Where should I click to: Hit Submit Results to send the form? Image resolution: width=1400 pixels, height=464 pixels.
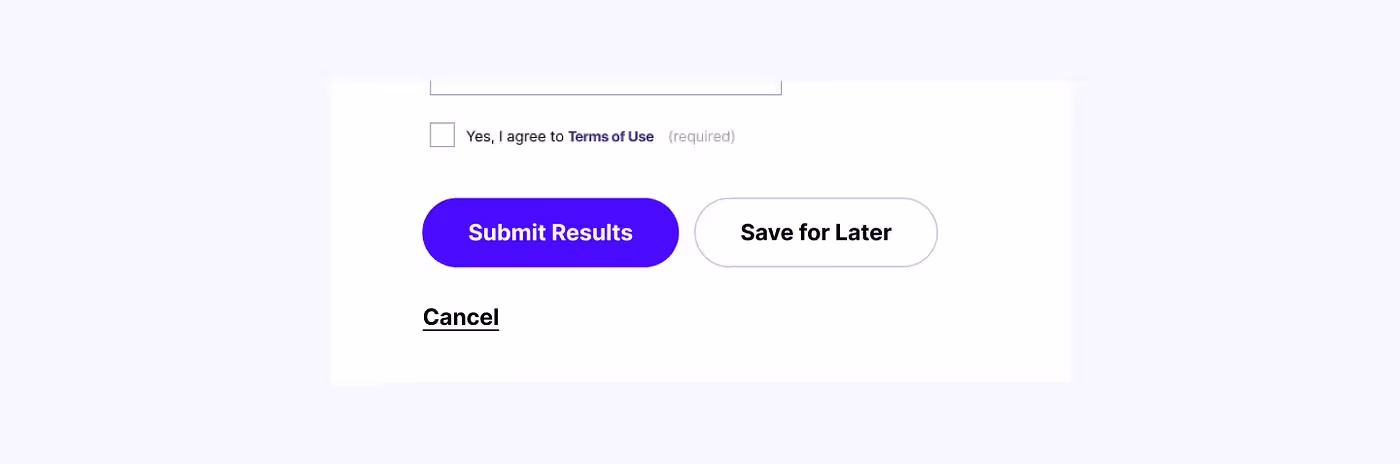click(550, 233)
